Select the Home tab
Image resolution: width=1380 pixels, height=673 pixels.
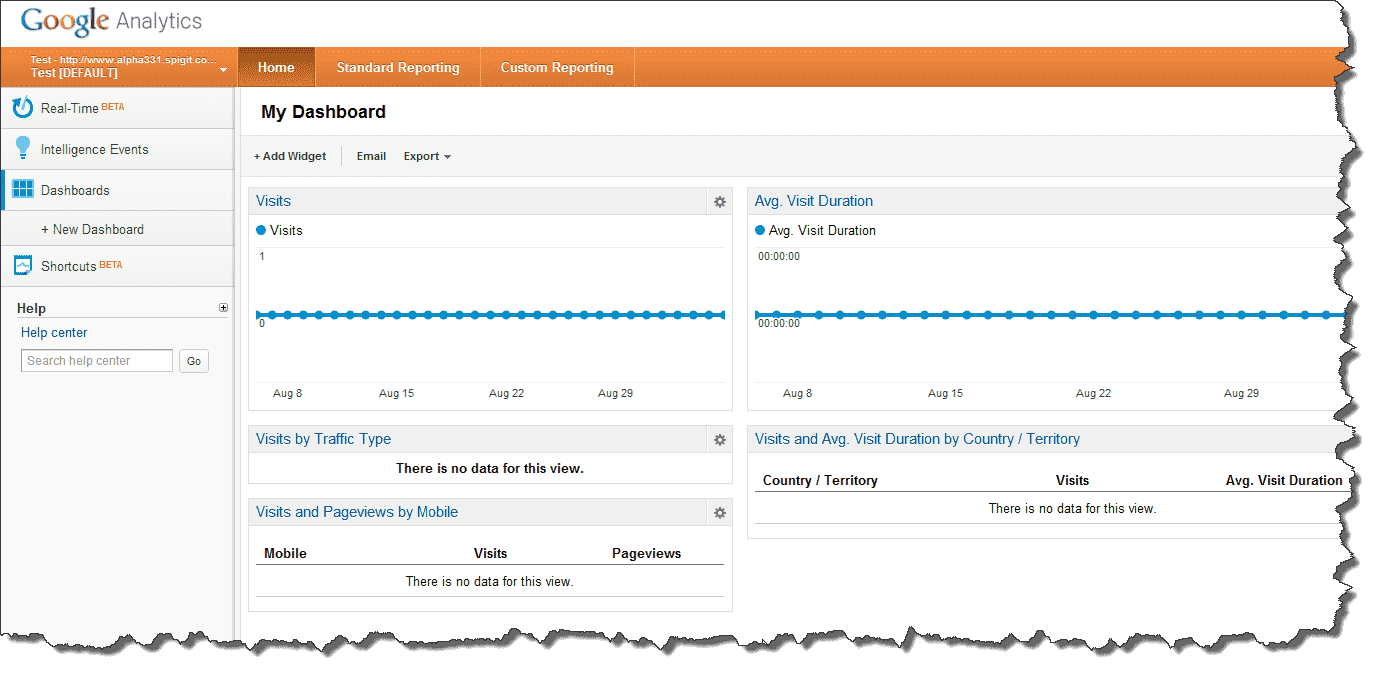(x=276, y=68)
